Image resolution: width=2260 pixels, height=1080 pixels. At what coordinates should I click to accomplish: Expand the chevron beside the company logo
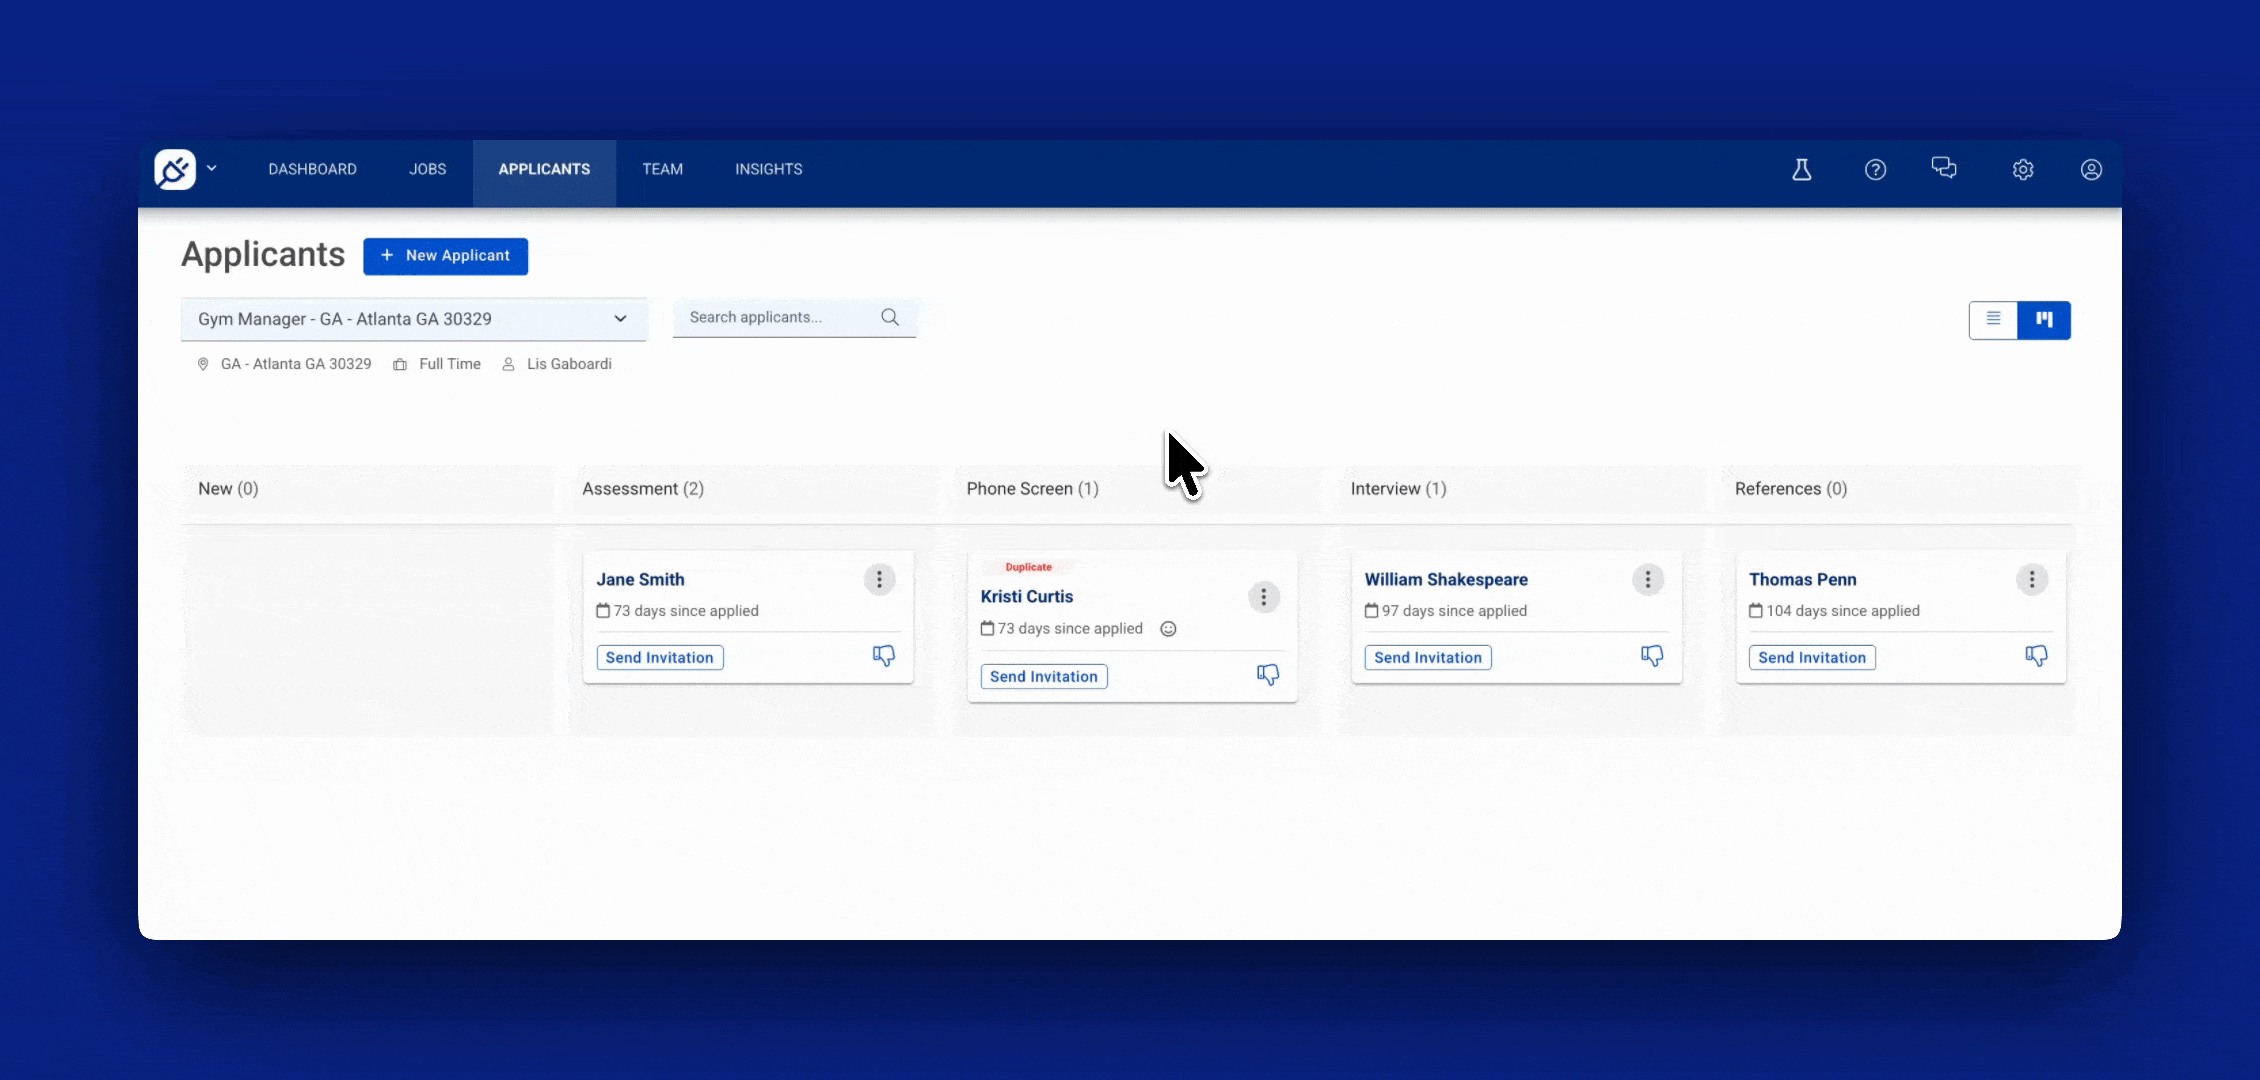[x=212, y=168]
